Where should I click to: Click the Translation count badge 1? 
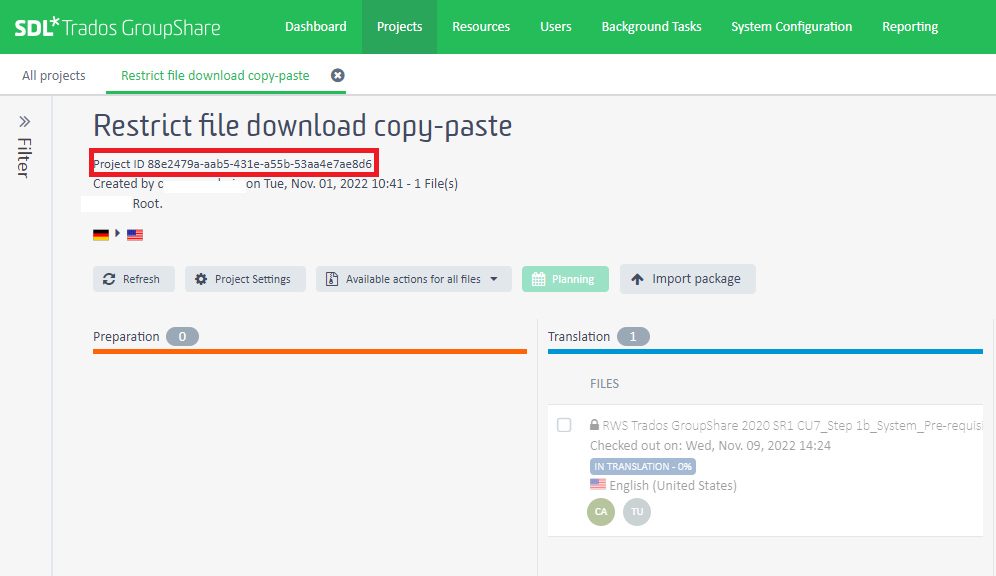pyautogui.click(x=633, y=337)
